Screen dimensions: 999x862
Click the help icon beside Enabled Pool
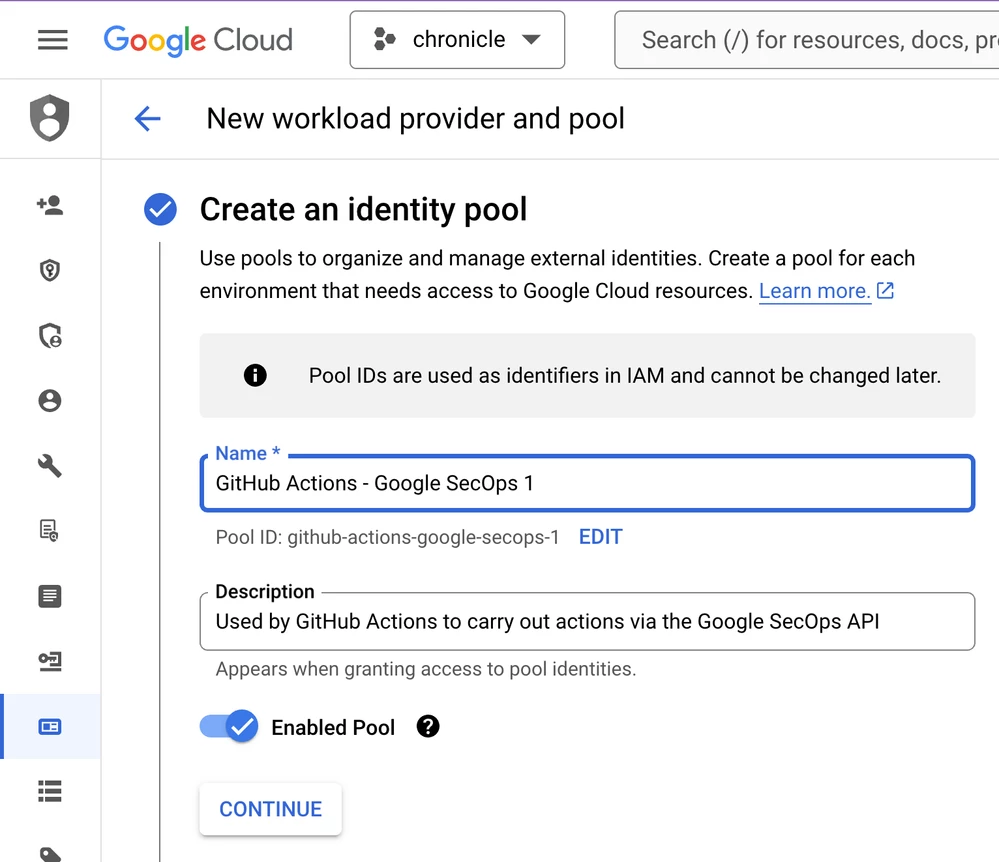[428, 727]
